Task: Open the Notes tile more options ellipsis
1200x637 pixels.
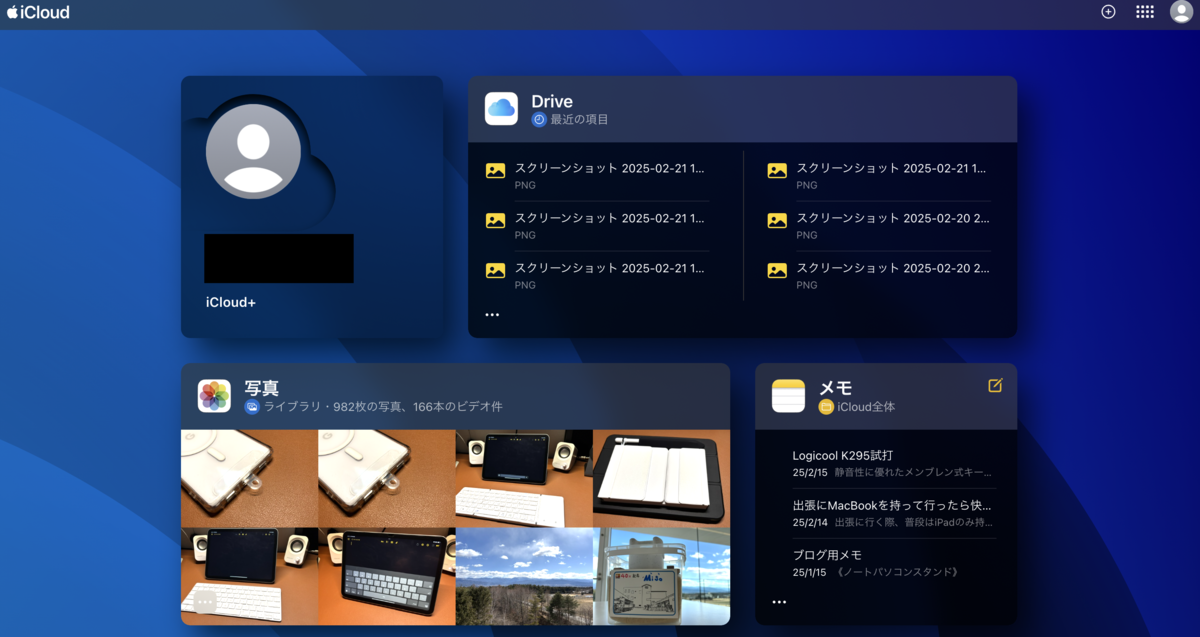Action: click(779, 602)
